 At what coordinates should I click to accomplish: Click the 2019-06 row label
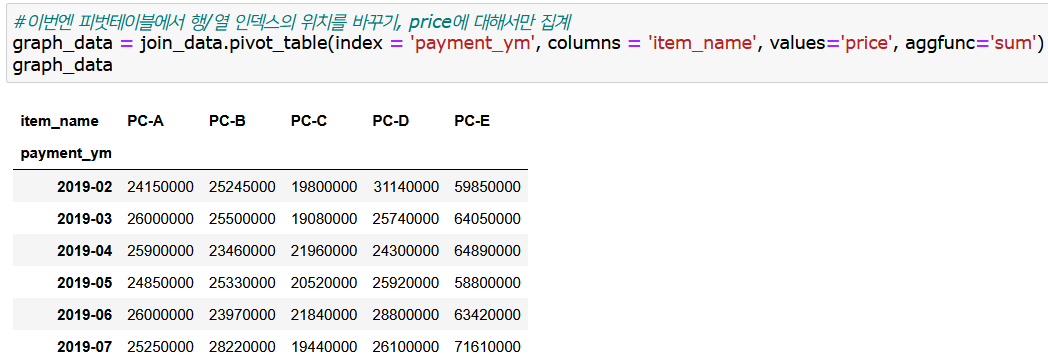click(x=85, y=315)
